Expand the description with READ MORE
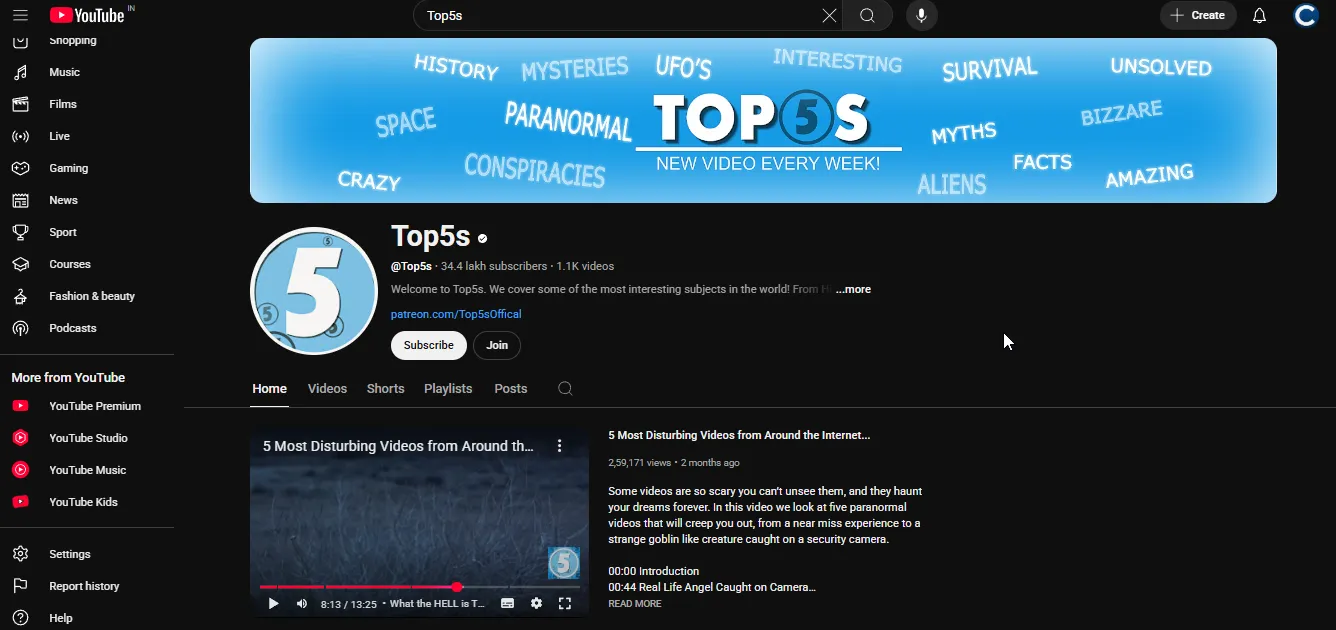1336x630 pixels. (x=635, y=604)
